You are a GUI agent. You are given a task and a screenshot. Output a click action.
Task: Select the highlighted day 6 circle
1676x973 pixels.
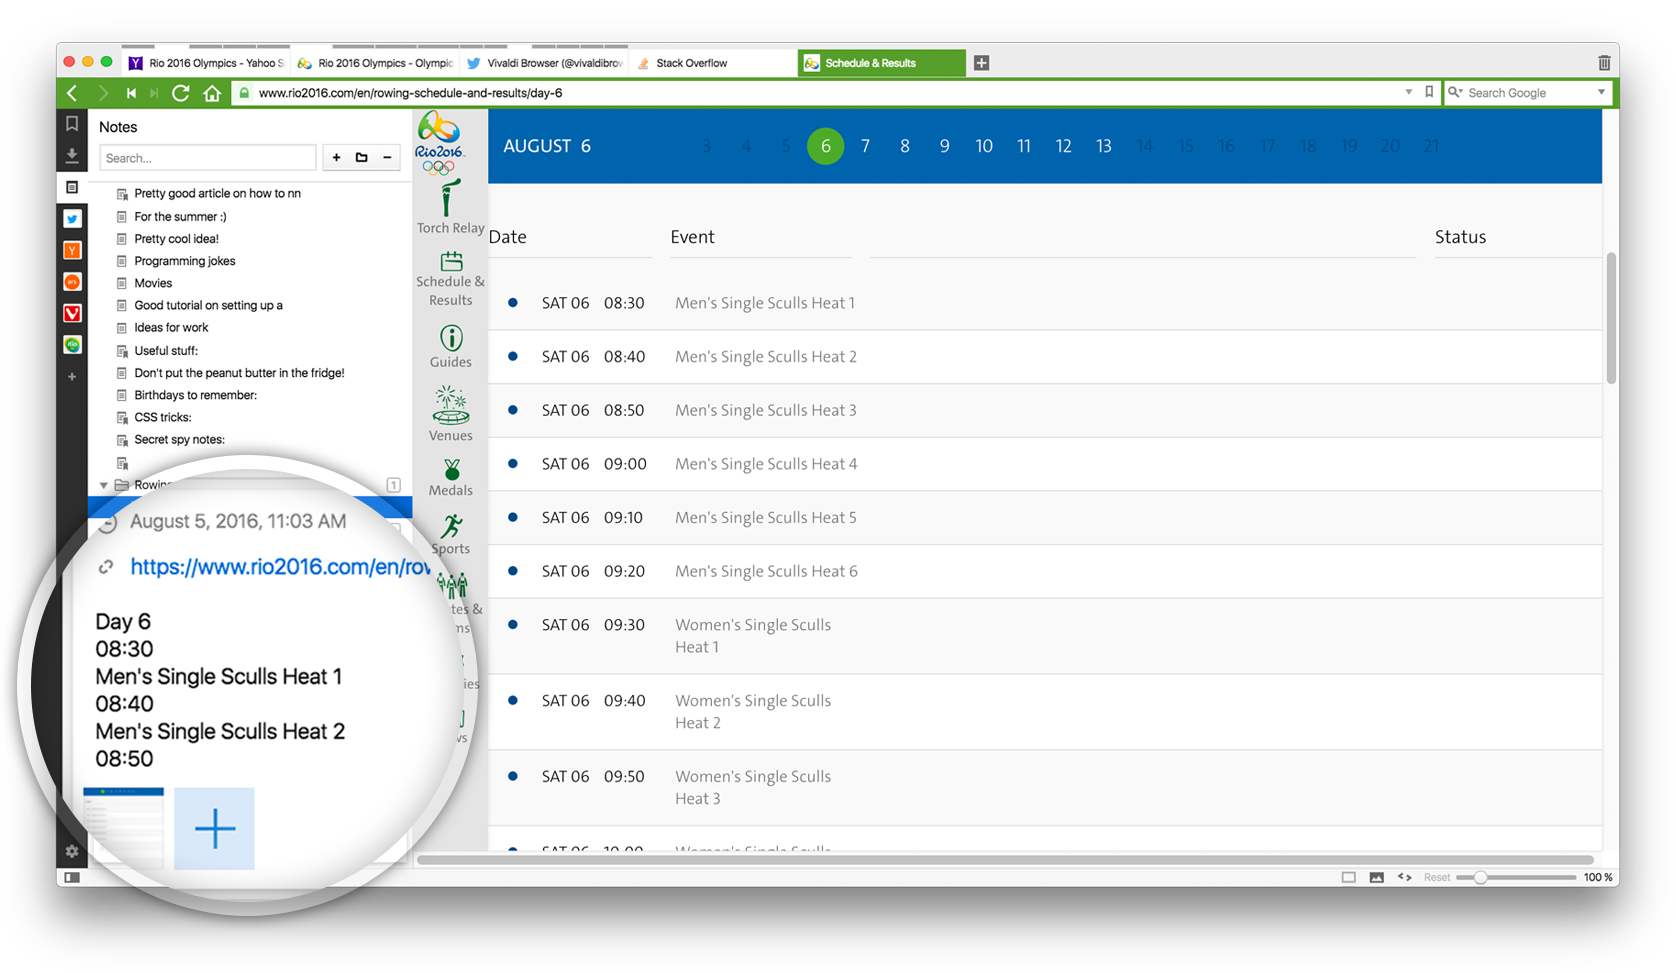[x=825, y=146]
